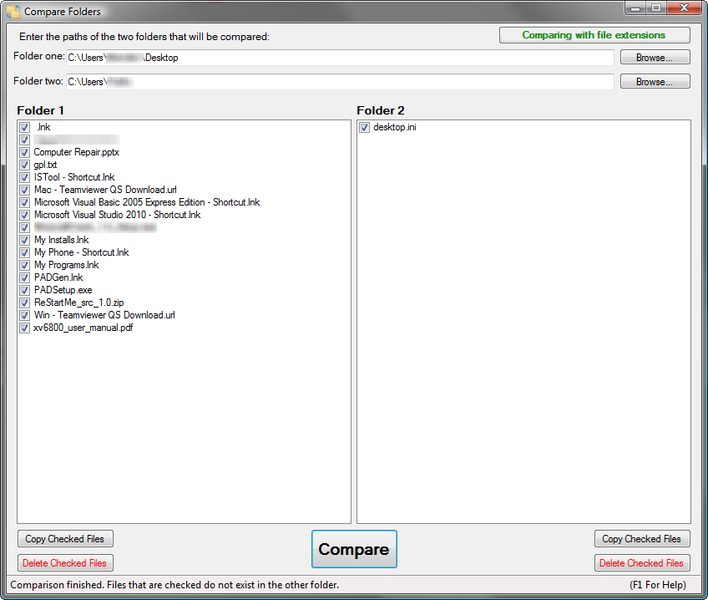Uncheck PADSetup.exe checkbox
The width and height of the screenshot is (708, 600).
click(x=25, y=290)
